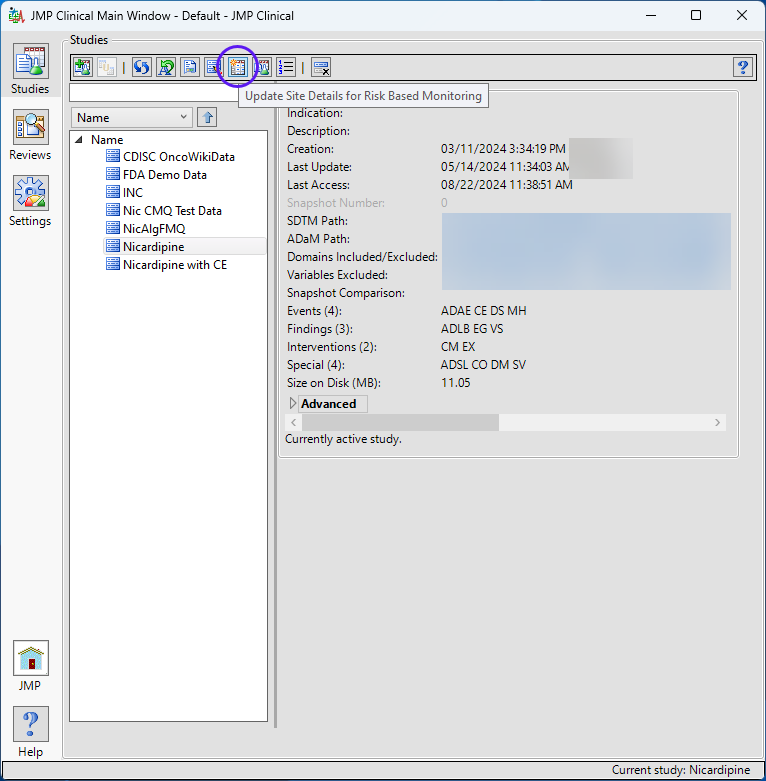The height and width of the screenshot is (781, 766).
Task: Toggle sort order with up arrow button
Action: pos(206,118)
